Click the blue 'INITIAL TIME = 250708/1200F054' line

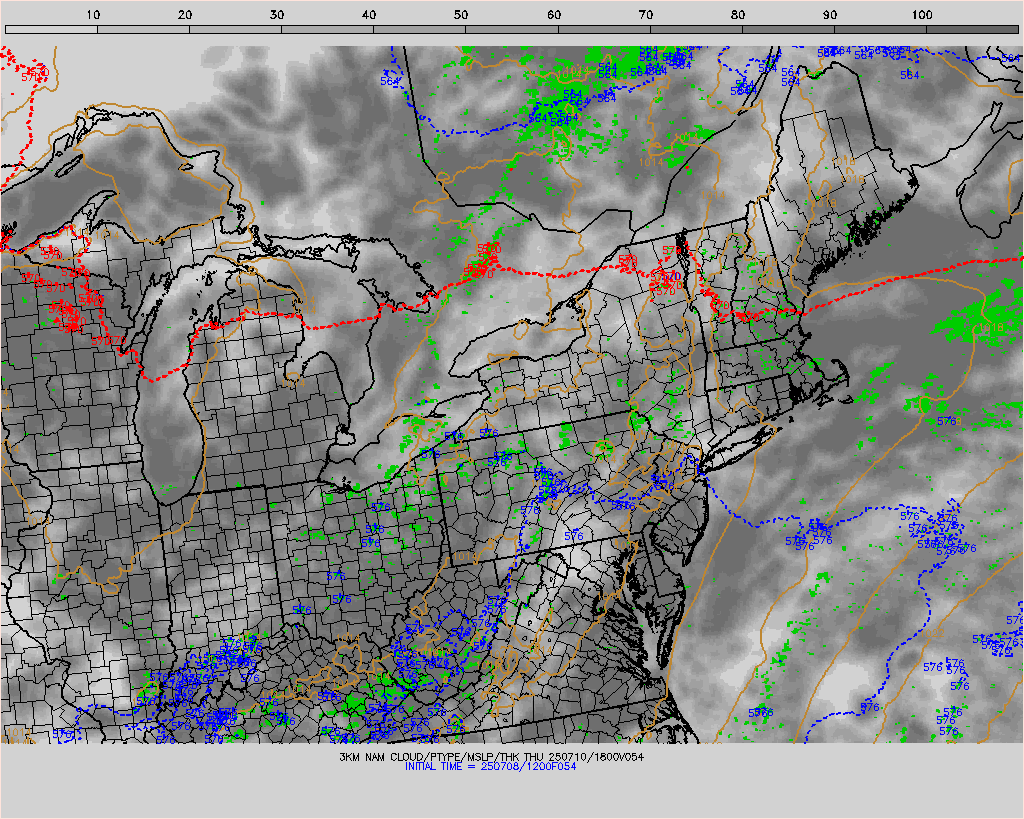point(490,766)
